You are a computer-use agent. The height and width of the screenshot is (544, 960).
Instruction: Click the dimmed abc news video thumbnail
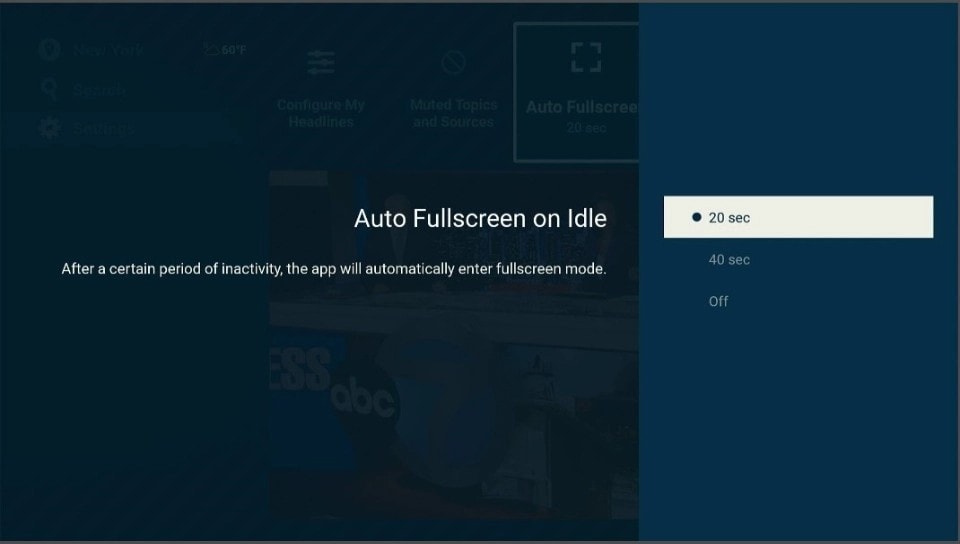pos(454,346)
